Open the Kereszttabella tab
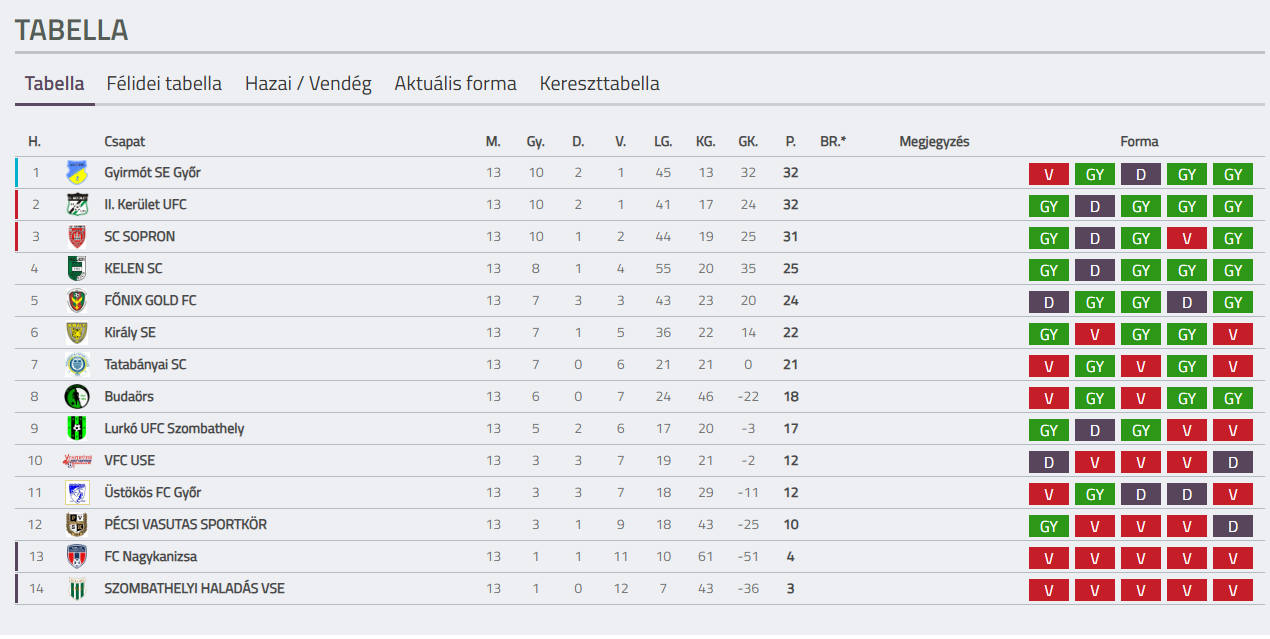1270x639 pixels. coord(599,84)
